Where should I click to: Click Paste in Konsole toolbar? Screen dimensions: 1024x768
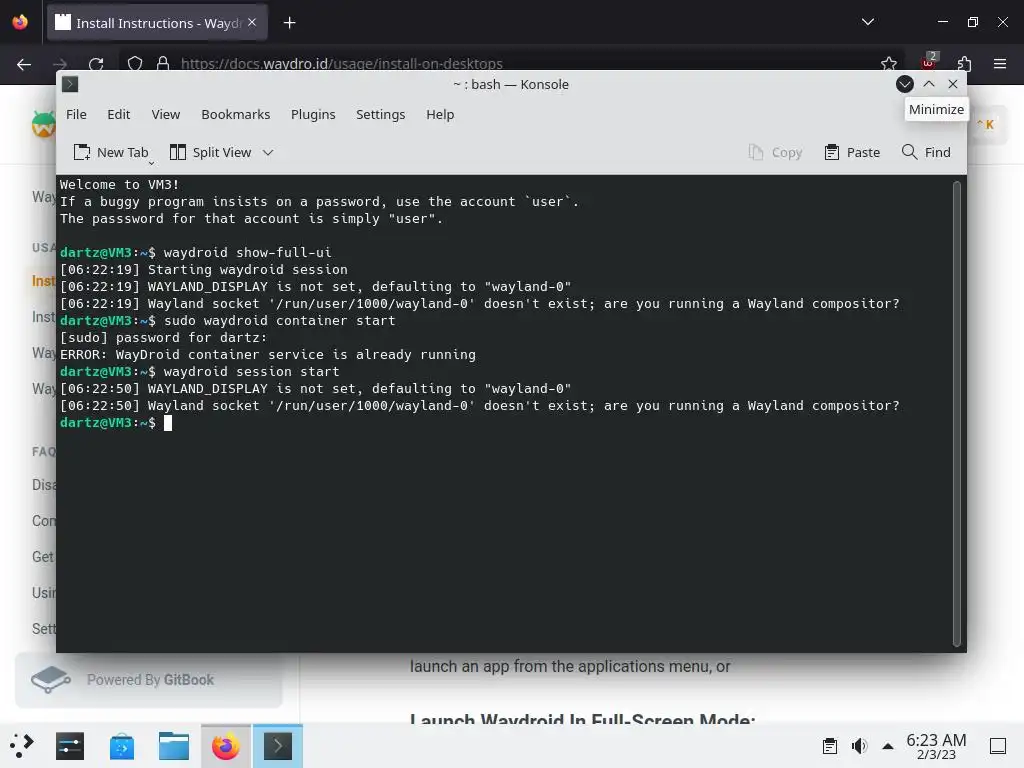[852, 152]
